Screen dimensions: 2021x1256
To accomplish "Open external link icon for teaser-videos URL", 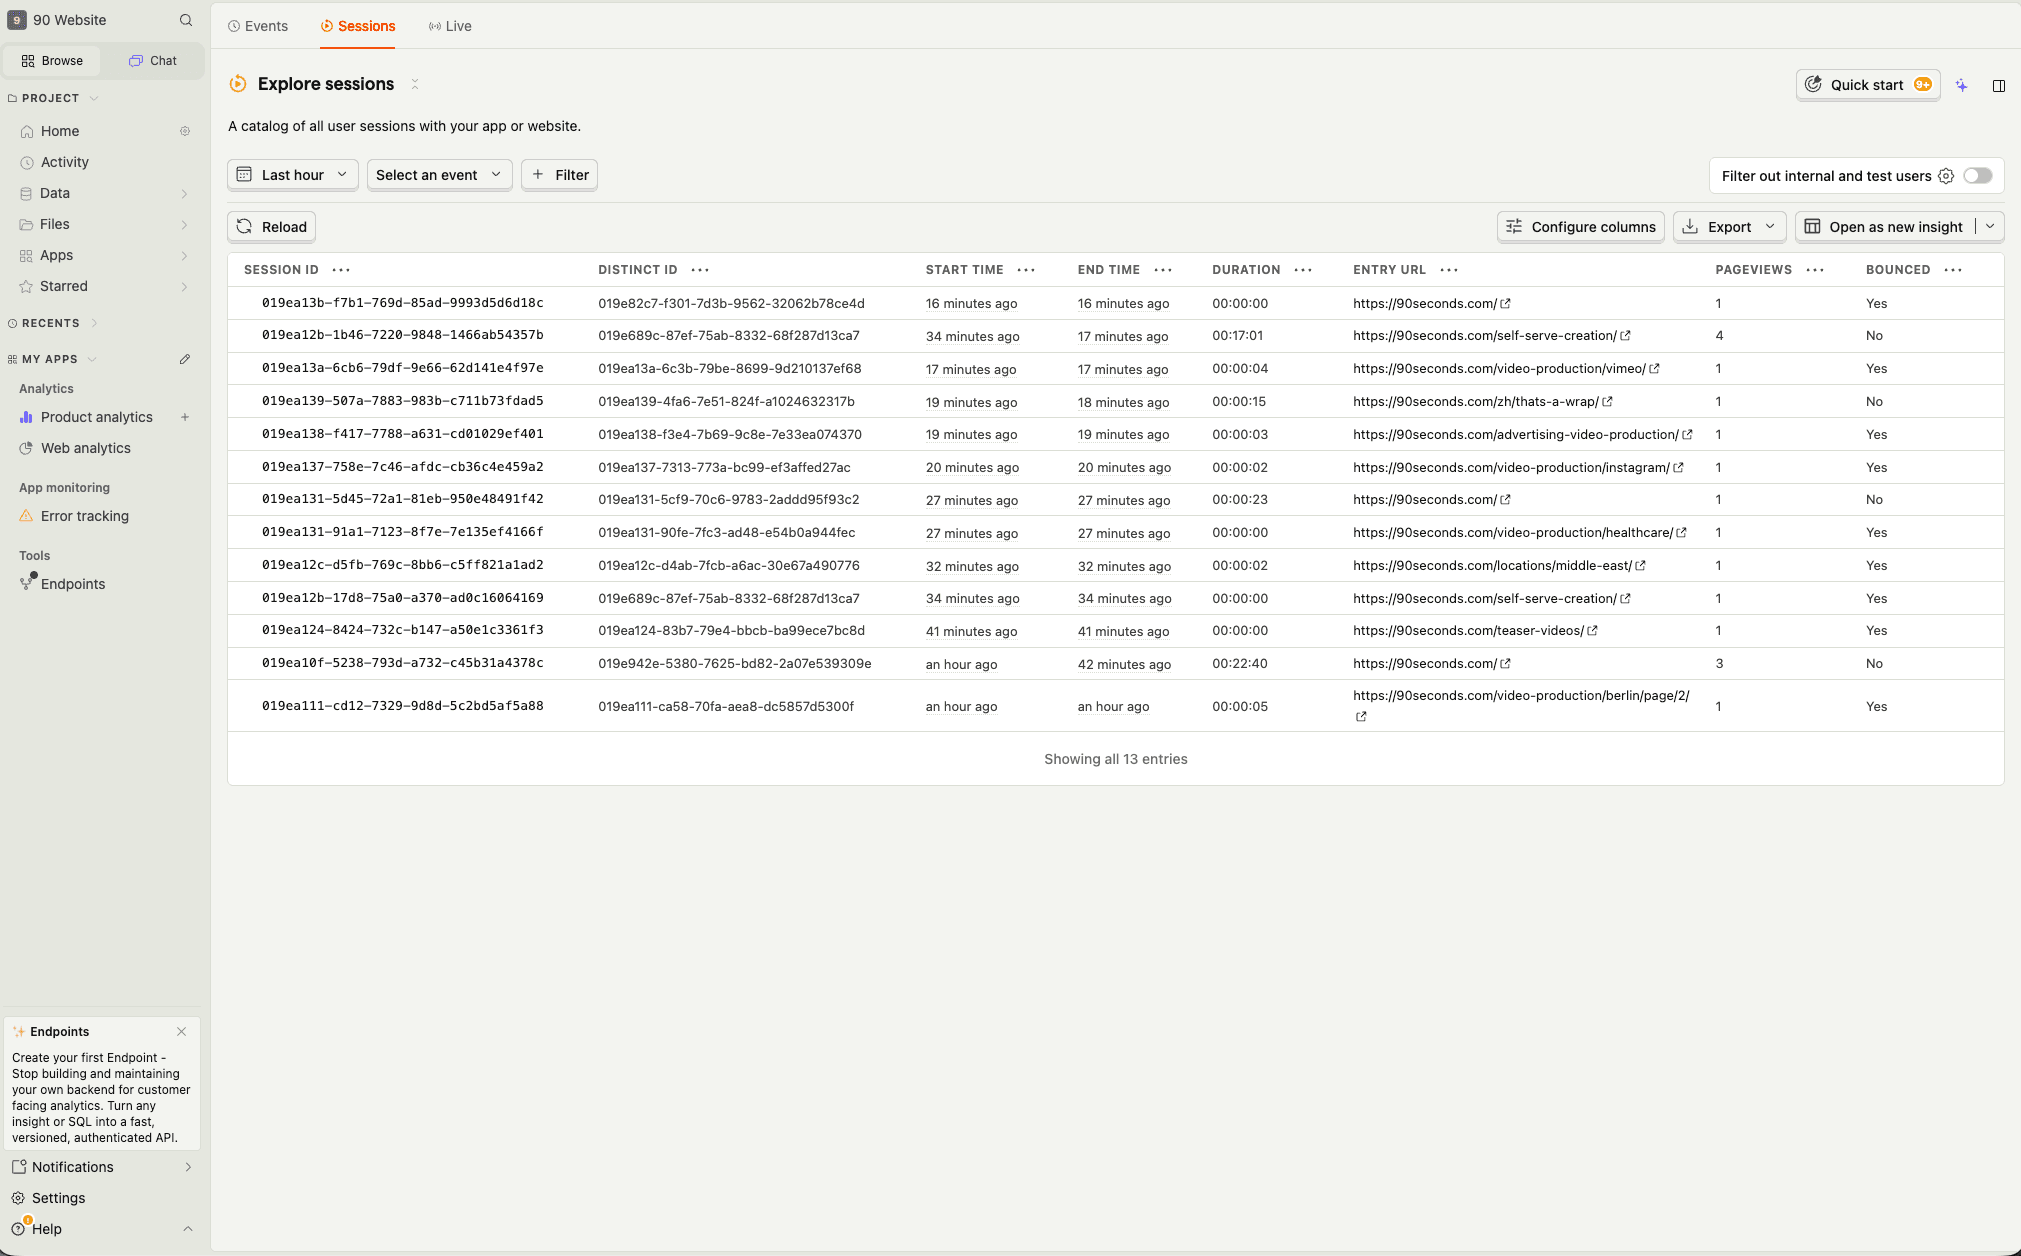I will (x=1592, y=631).
